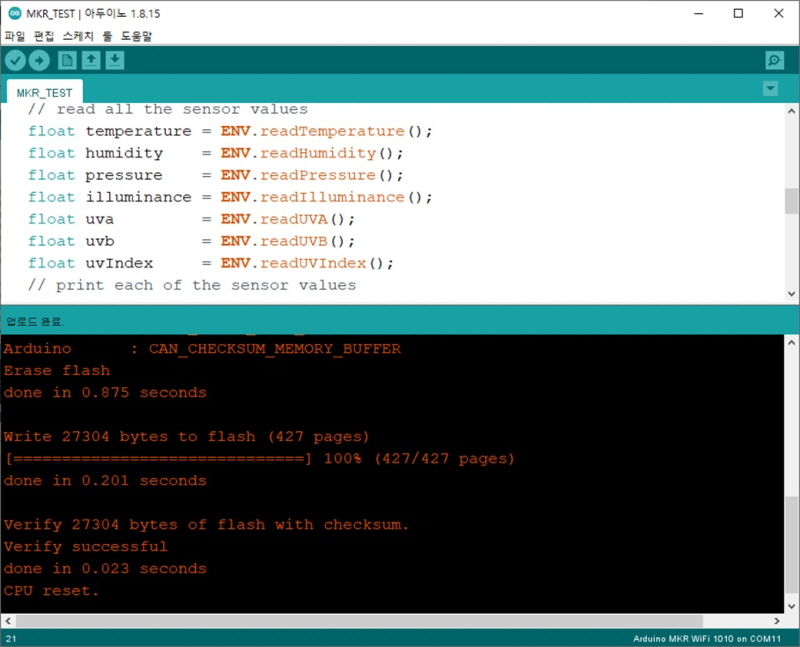Click ENV.readHumidity() in the code
Screen dimensions: 800x647
click(x=312, y=153)
